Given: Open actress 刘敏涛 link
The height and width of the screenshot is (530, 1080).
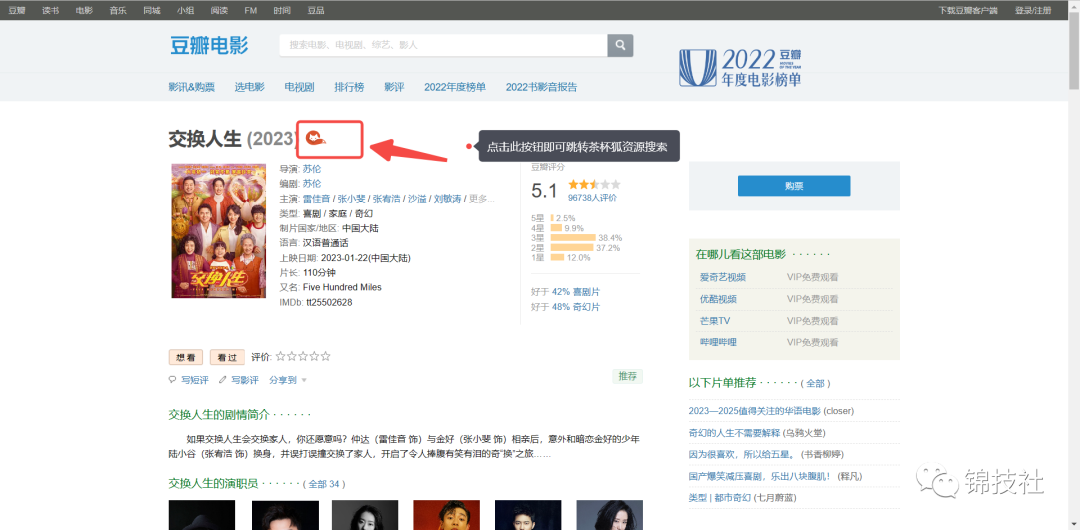Looking at the screenshot, I should coord(447,198).
